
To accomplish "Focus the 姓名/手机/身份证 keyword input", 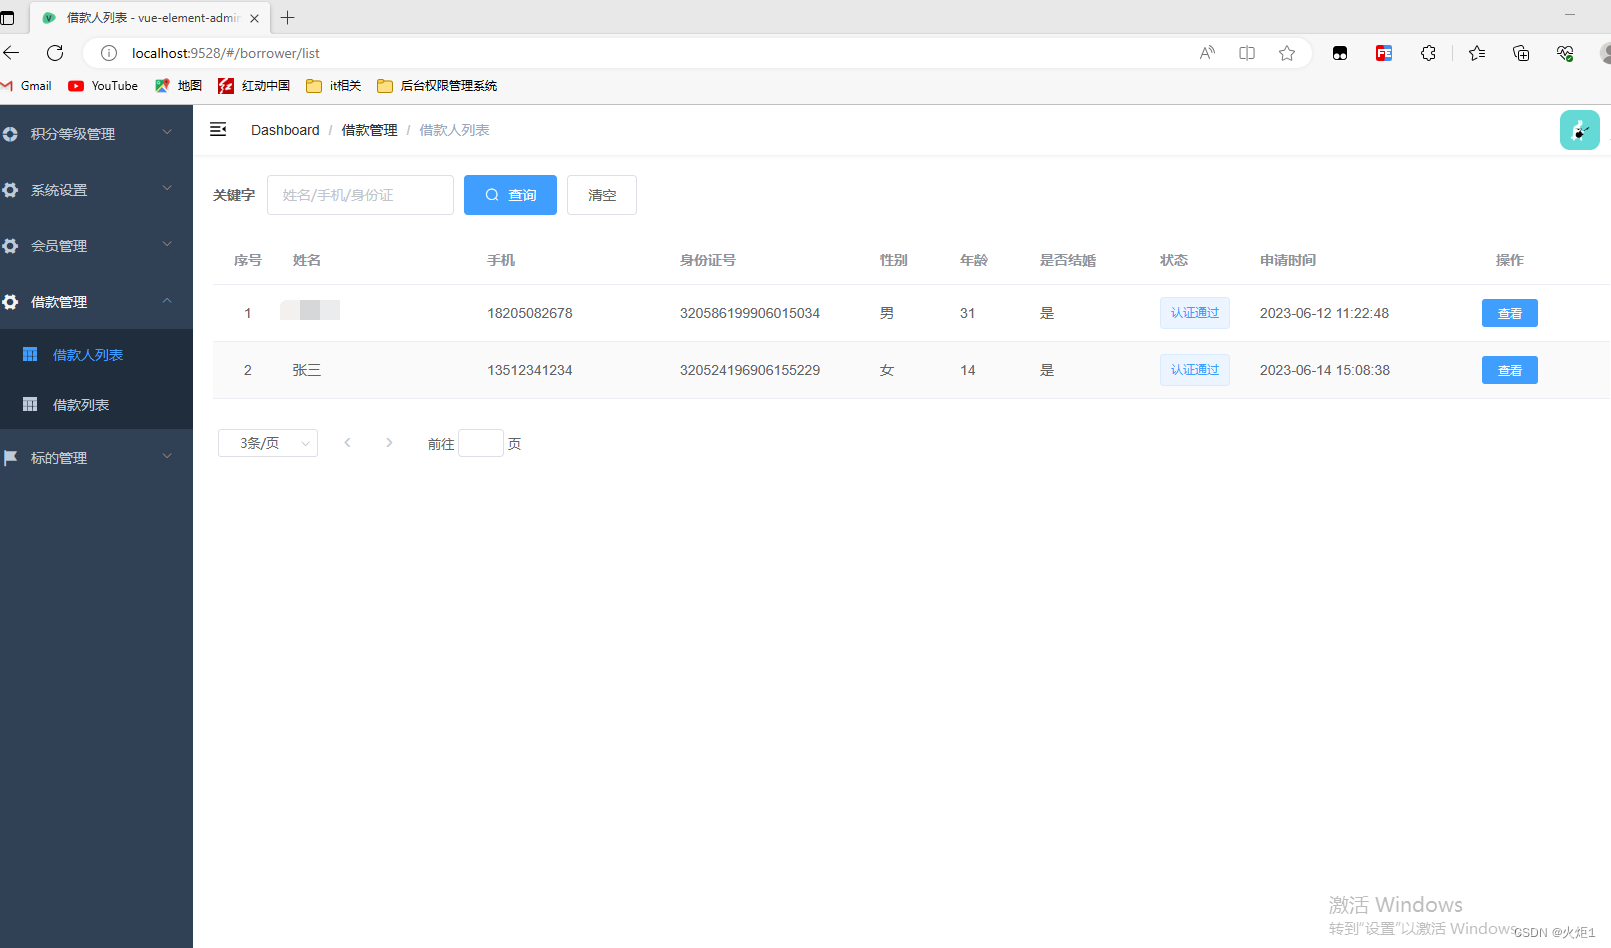I will pyautogui.click(x=360, y=195).
